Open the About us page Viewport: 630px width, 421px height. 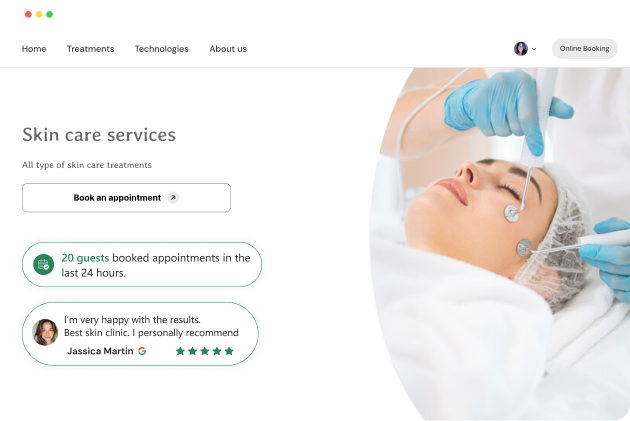pos(228,49)
